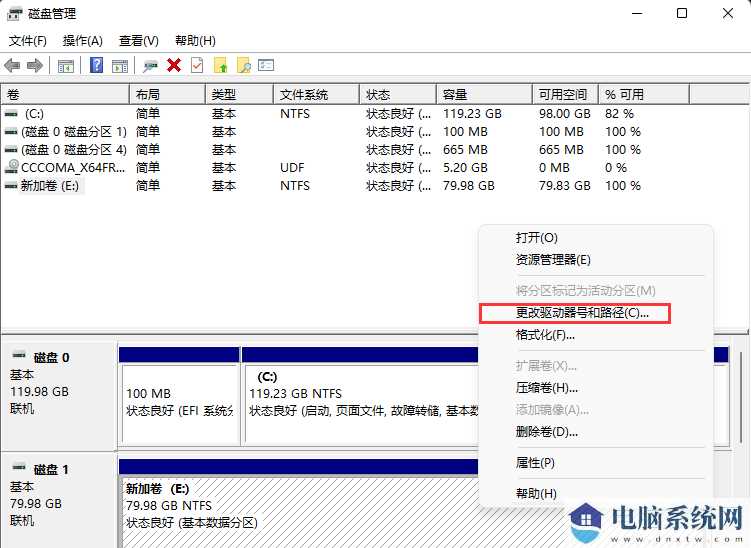
Task: Click the 5.20 GB capacity cell
Action: pyautogui.click(x=465, y=168)
